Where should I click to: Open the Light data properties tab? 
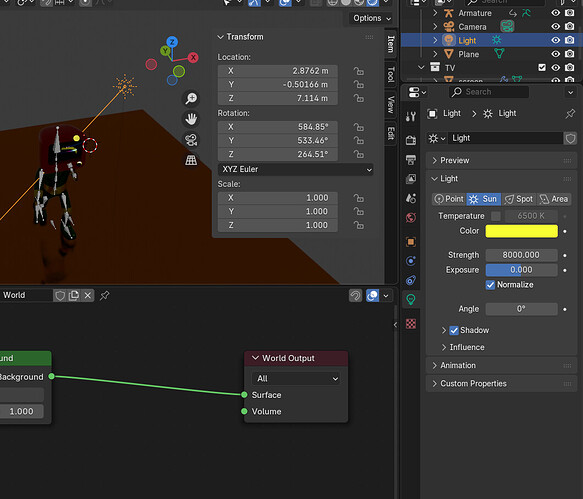point(411,300)
